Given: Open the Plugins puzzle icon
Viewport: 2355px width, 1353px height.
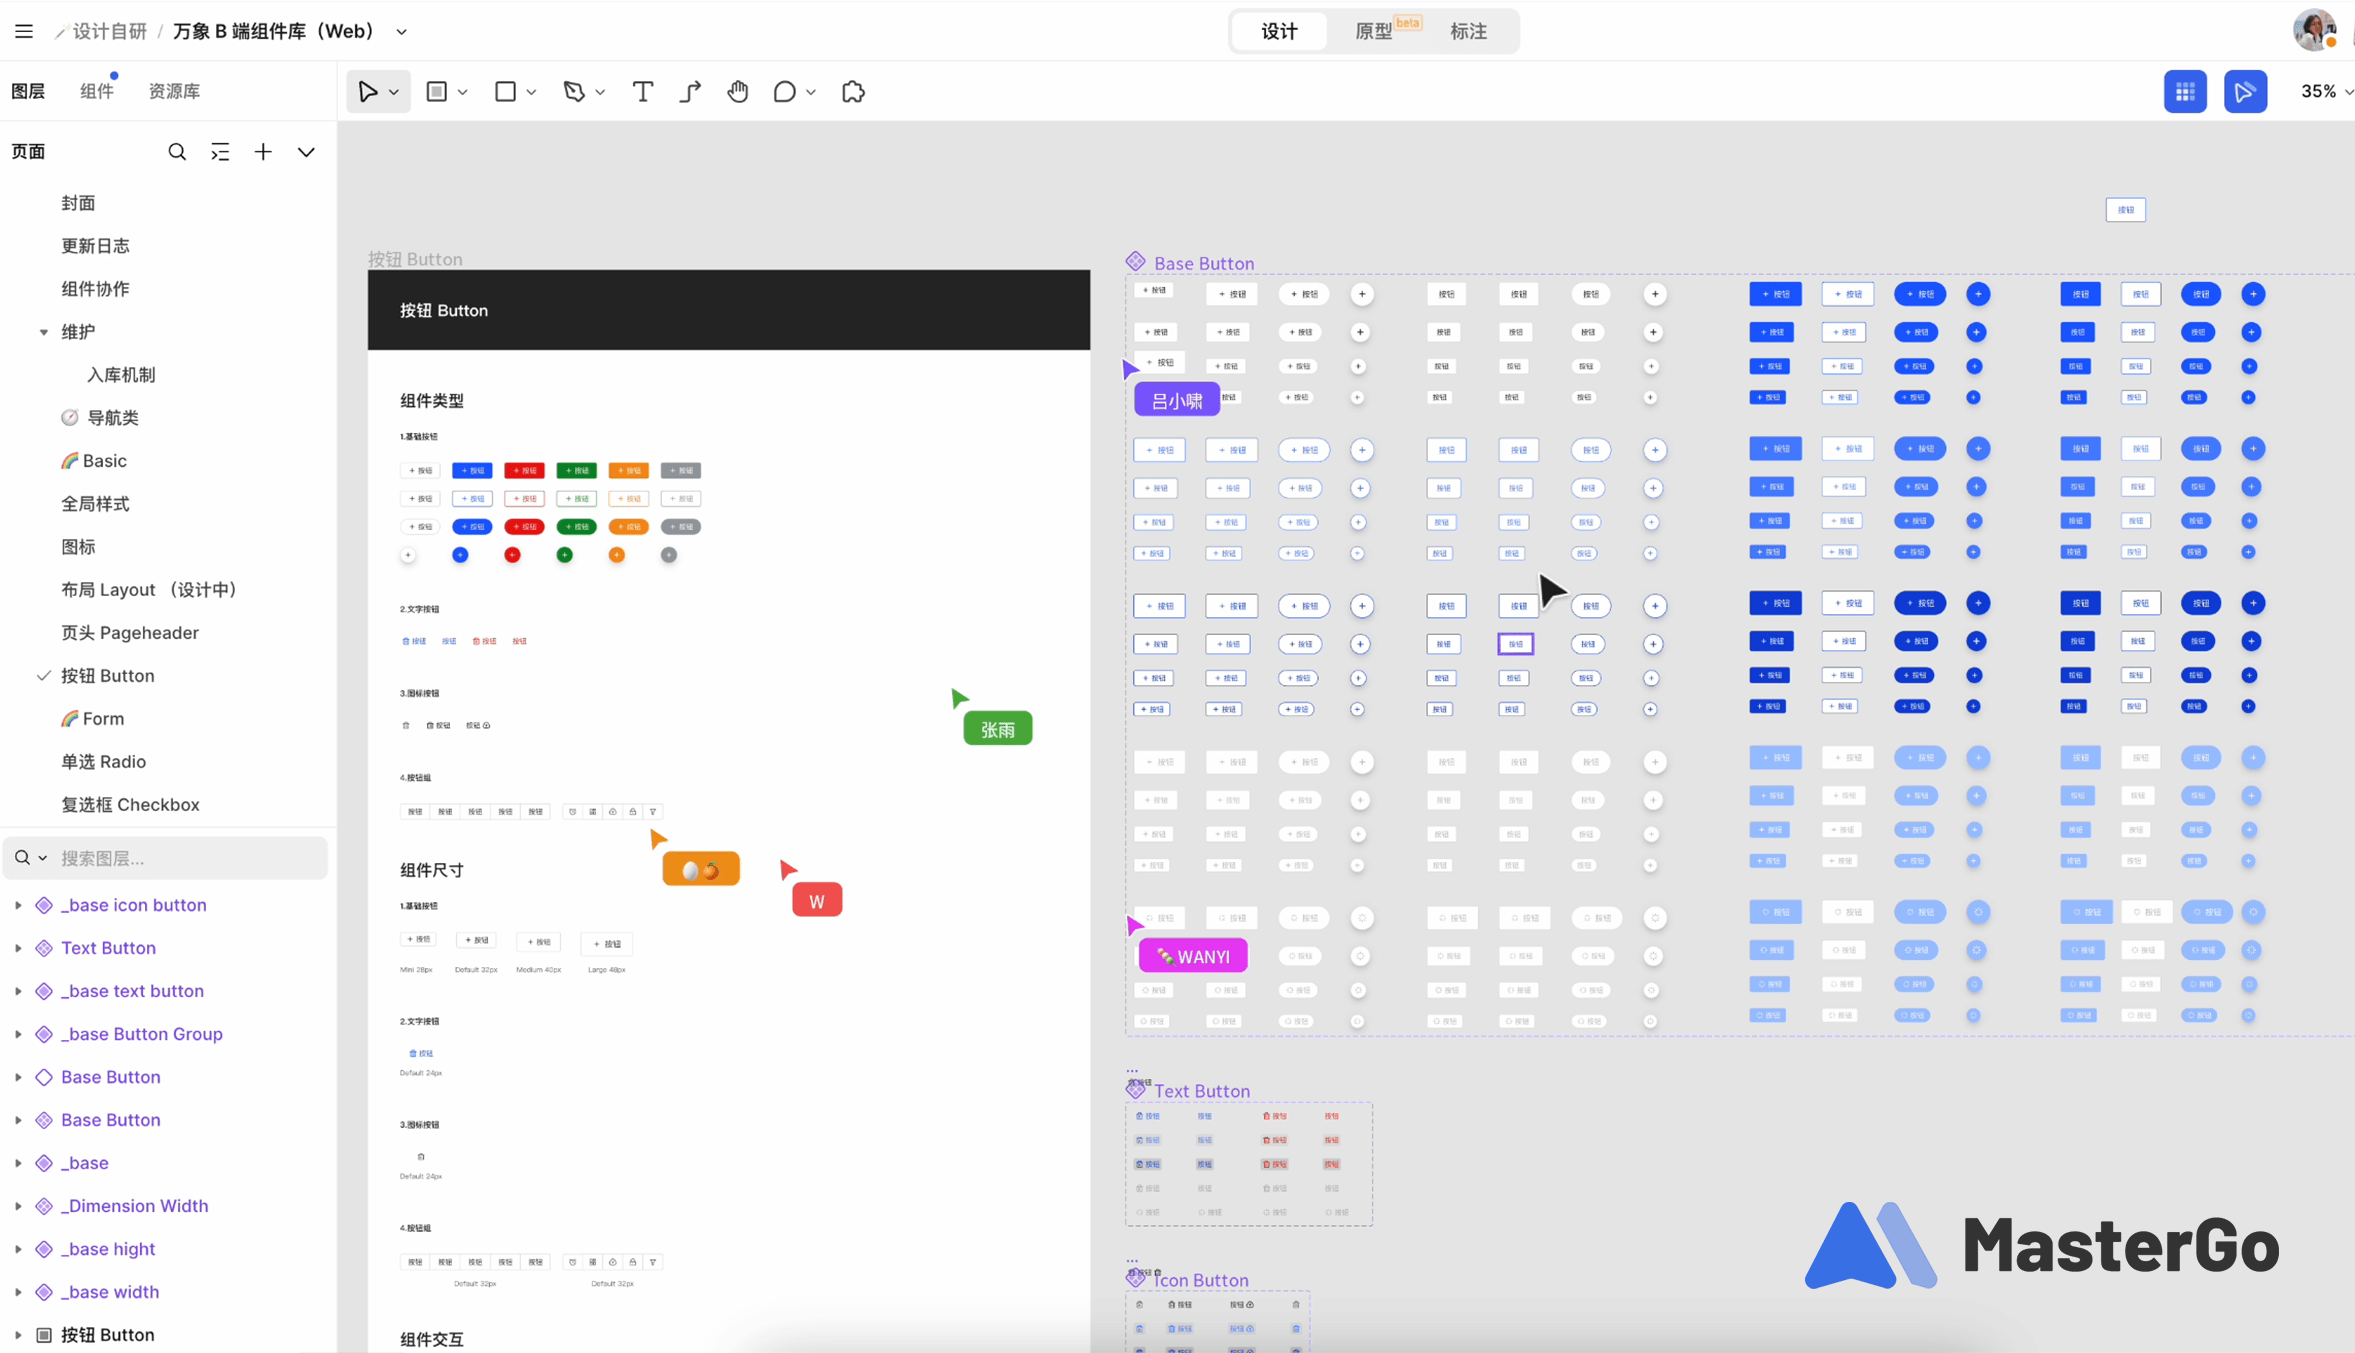Looking at the screenshot, I should [x=853, y=92].
